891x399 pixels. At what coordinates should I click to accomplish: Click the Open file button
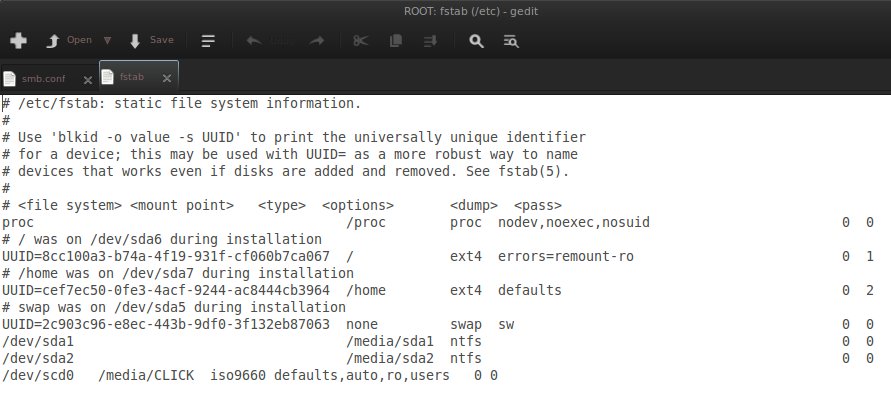click(69, 40)
